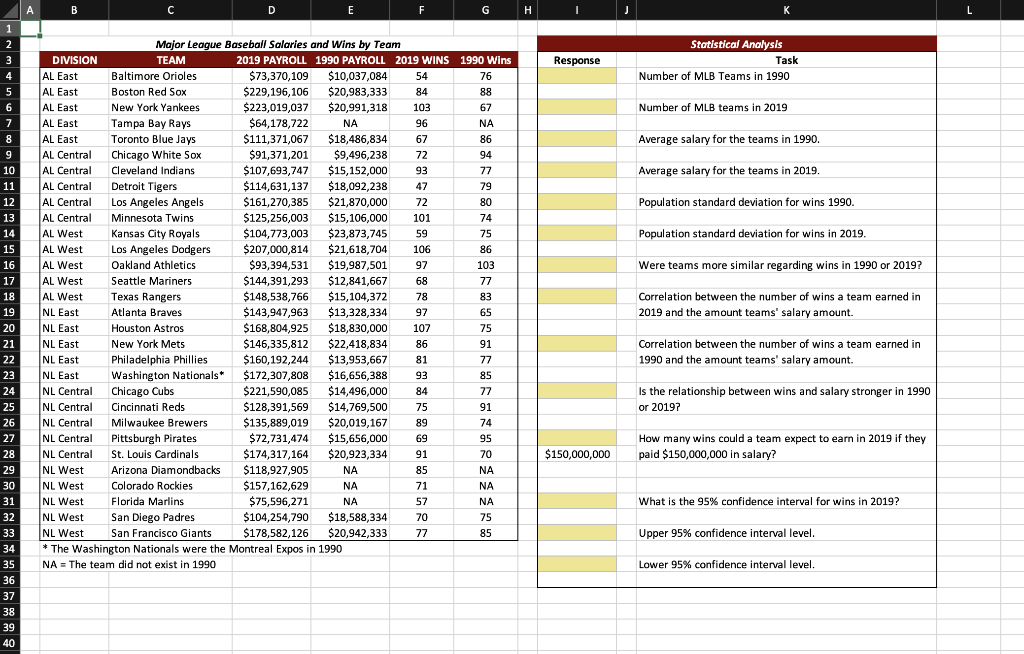Select the Washington Nationals* cell
Screen dimensions: 1024x654
tap(170, 375)
